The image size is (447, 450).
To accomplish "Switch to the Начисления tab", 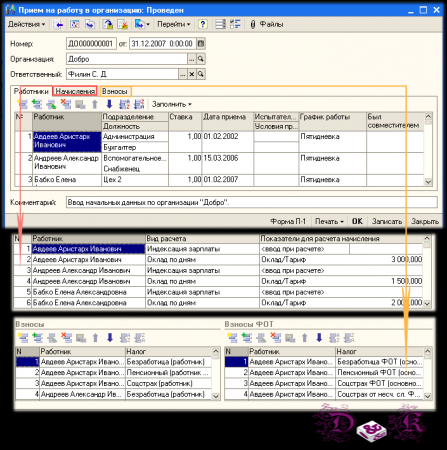I will (75, 91).
